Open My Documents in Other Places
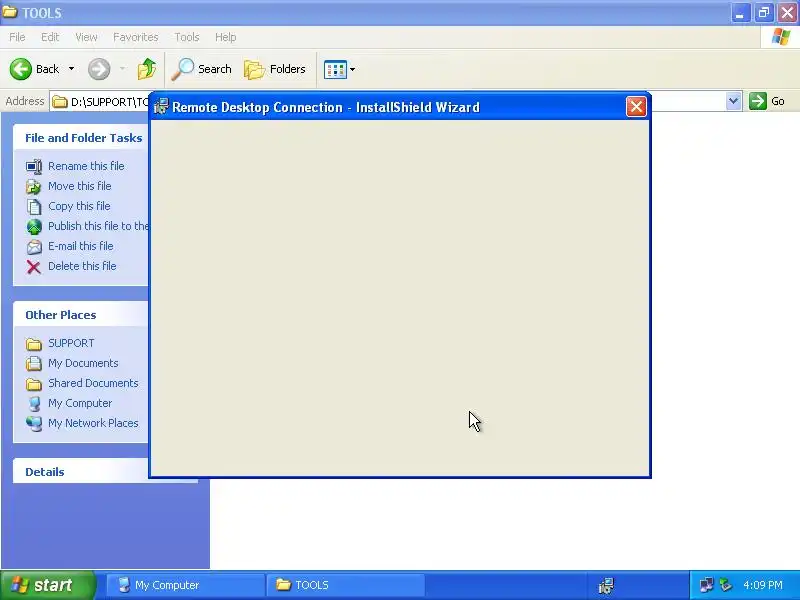The image size is (800, 600). pyautogui.click(x=83, y=363)
